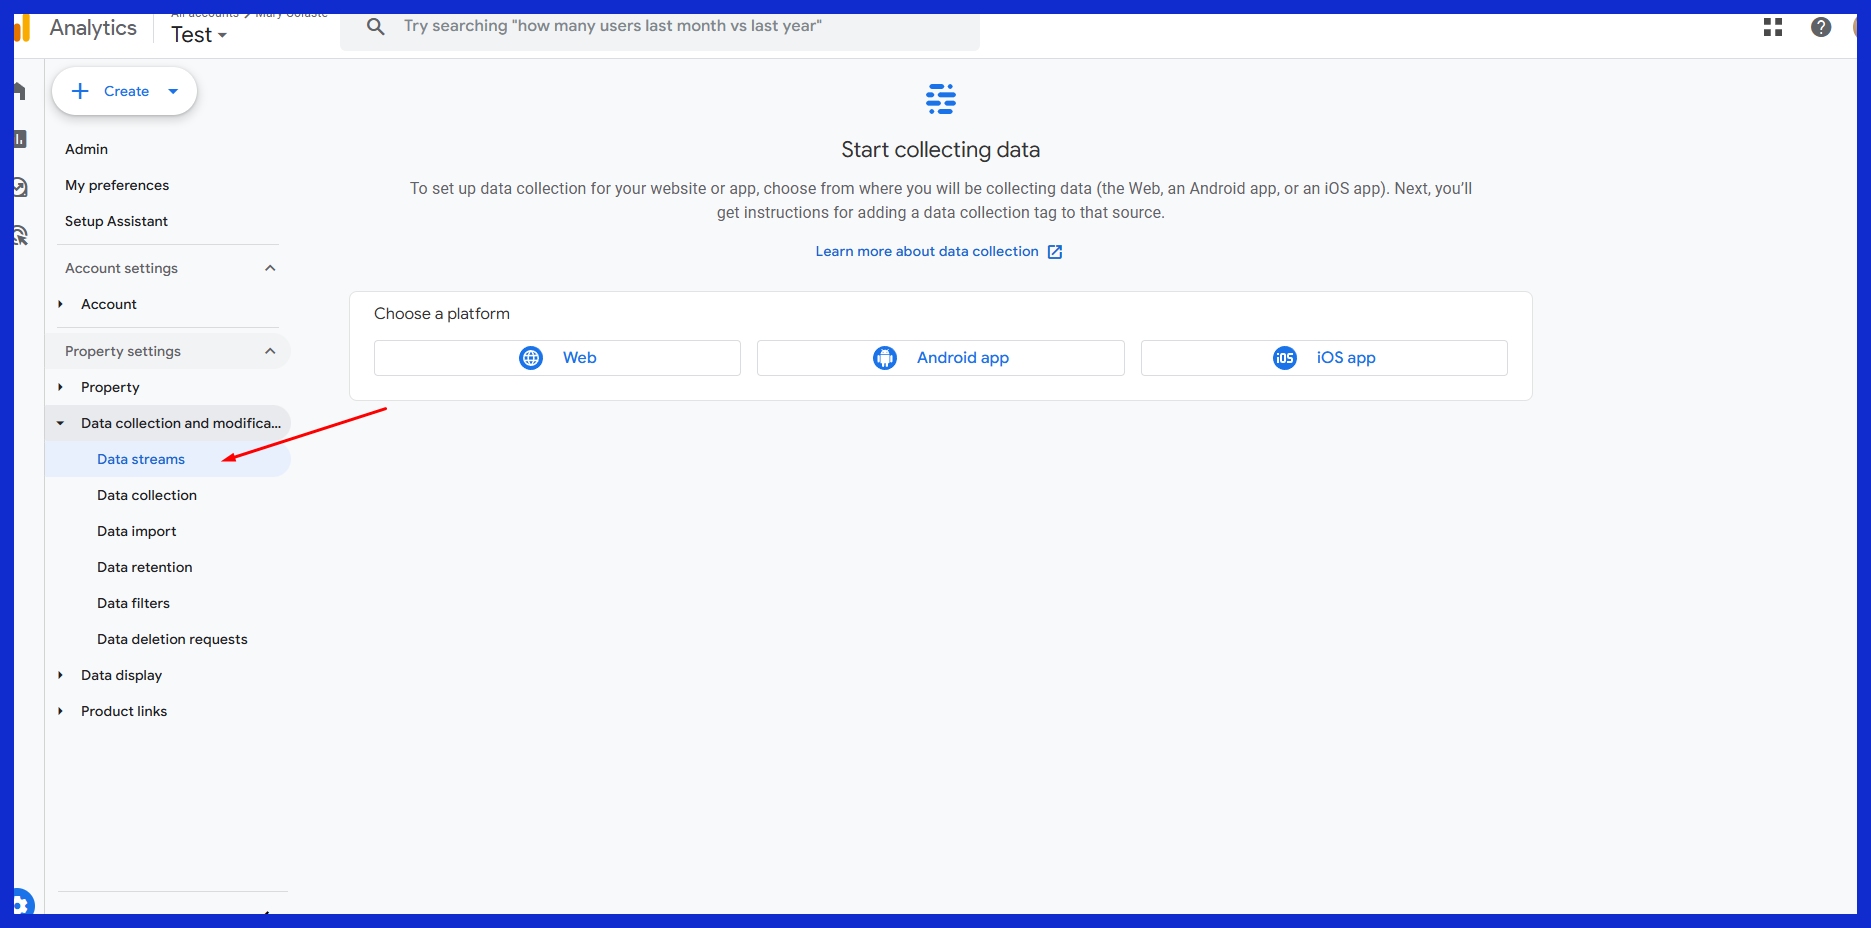Expand the Data display arrow
Screen dimensions: 1871x928
[60, 675]
